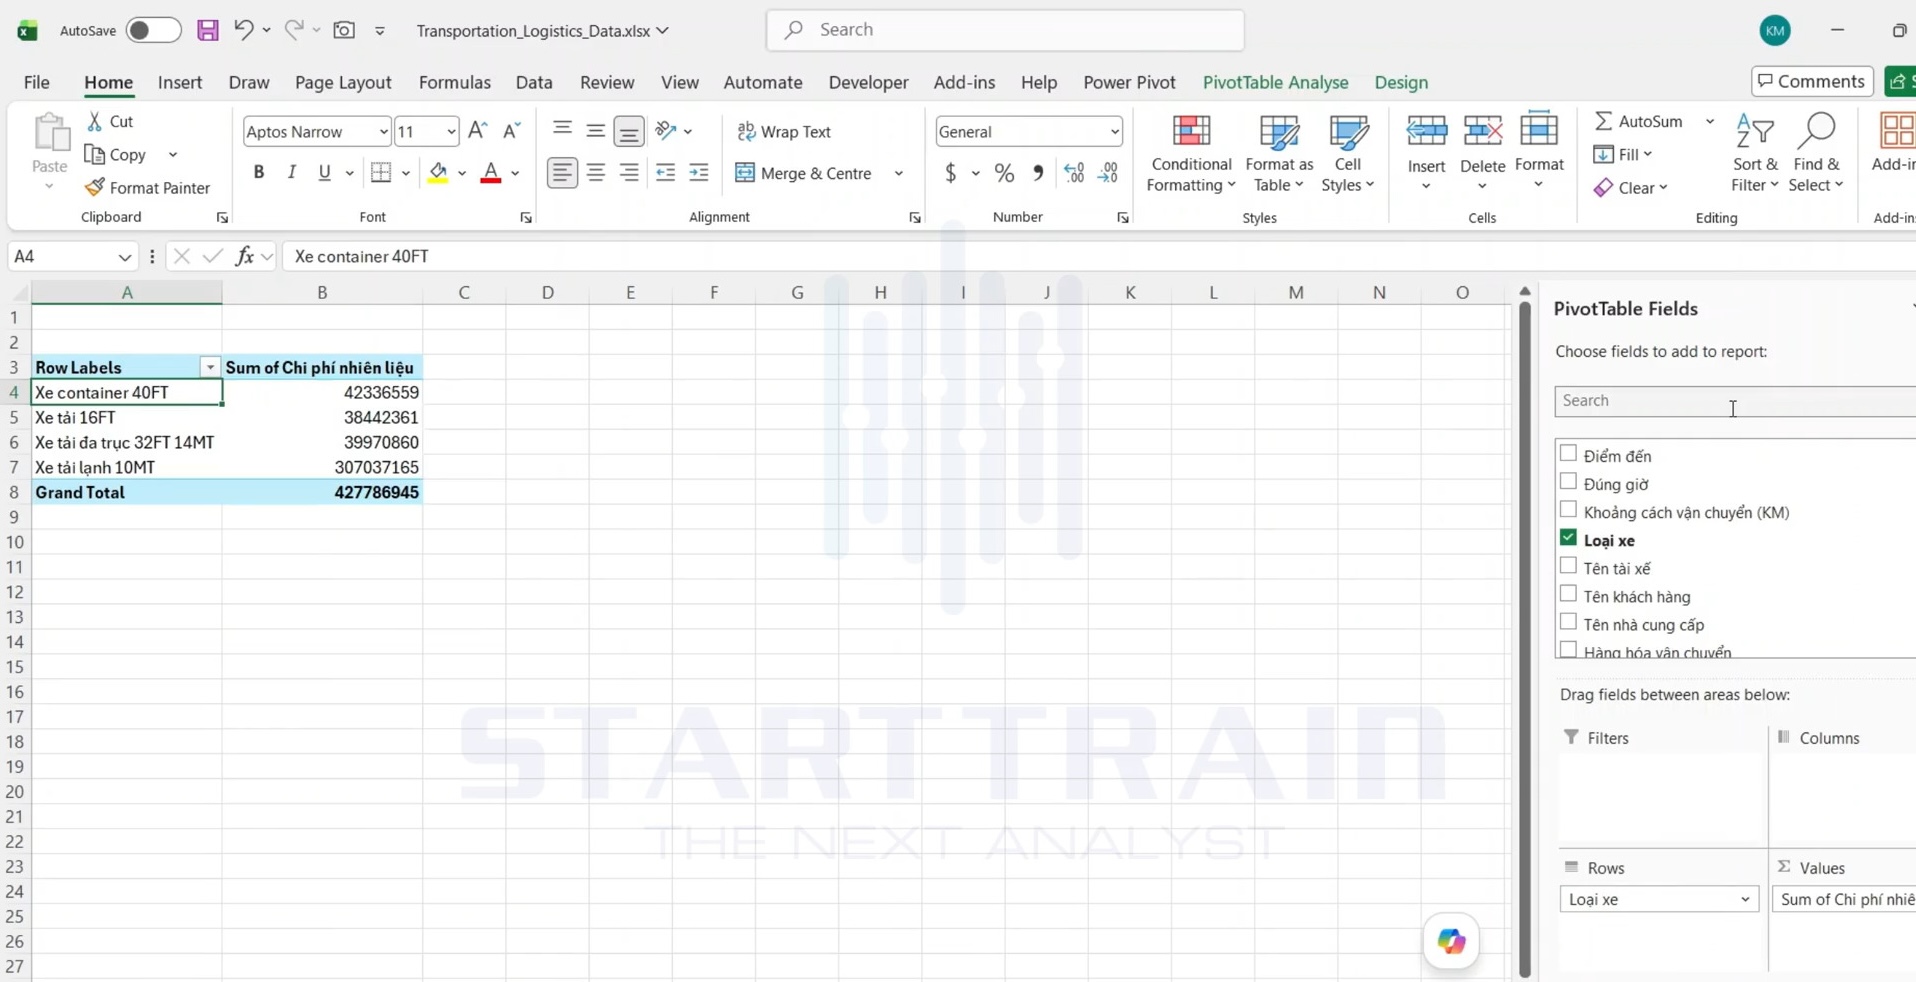Apply Percent Style format
Screen dimensions: 1916x982
1004,173
